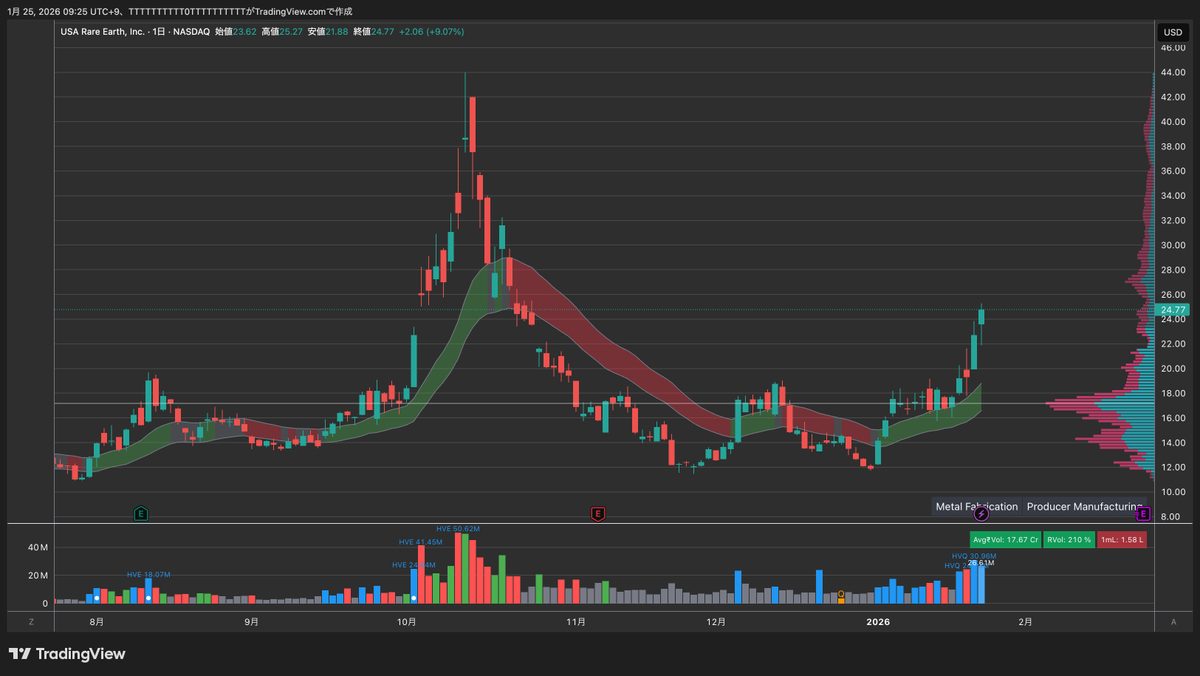Screen dimensions: 1200x676
Task: Click the purple E marker beside Producer Manufacturing
Action: click(1143, 514)
